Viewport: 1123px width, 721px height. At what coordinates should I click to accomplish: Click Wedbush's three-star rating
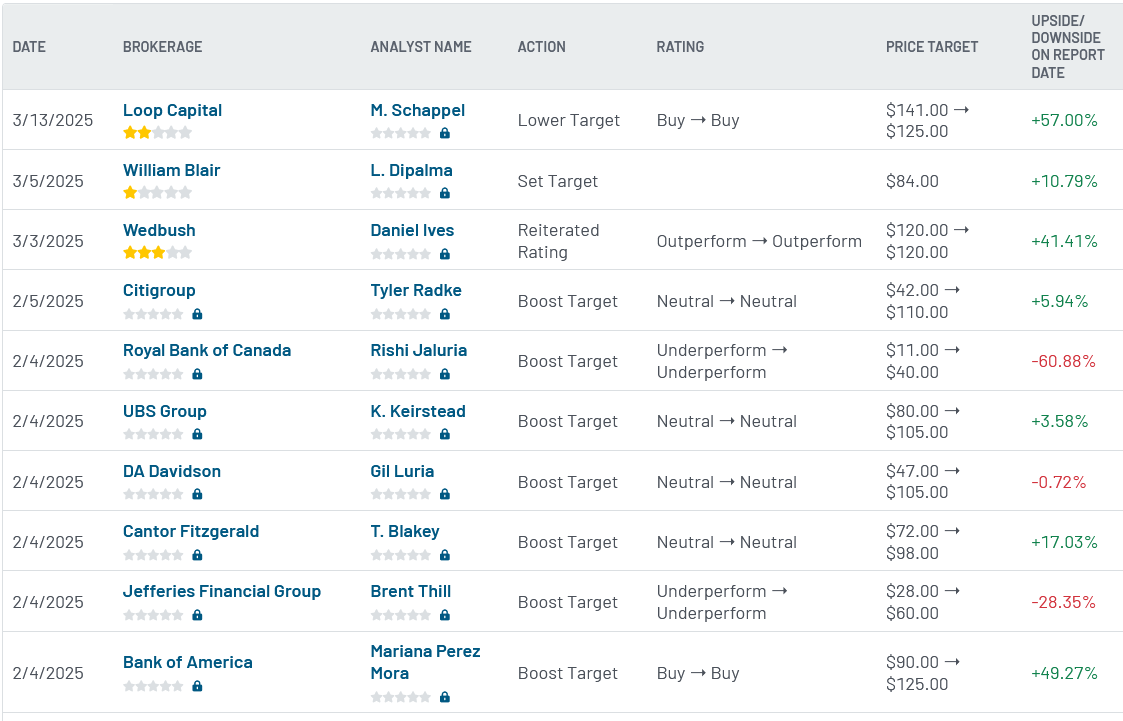tap(158, 253)
